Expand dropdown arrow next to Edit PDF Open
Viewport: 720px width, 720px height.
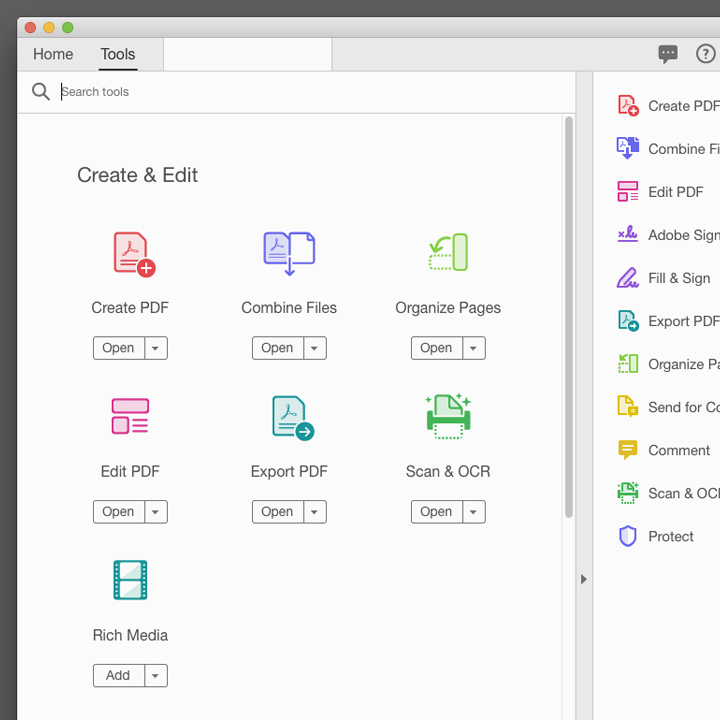click(156, 512)
